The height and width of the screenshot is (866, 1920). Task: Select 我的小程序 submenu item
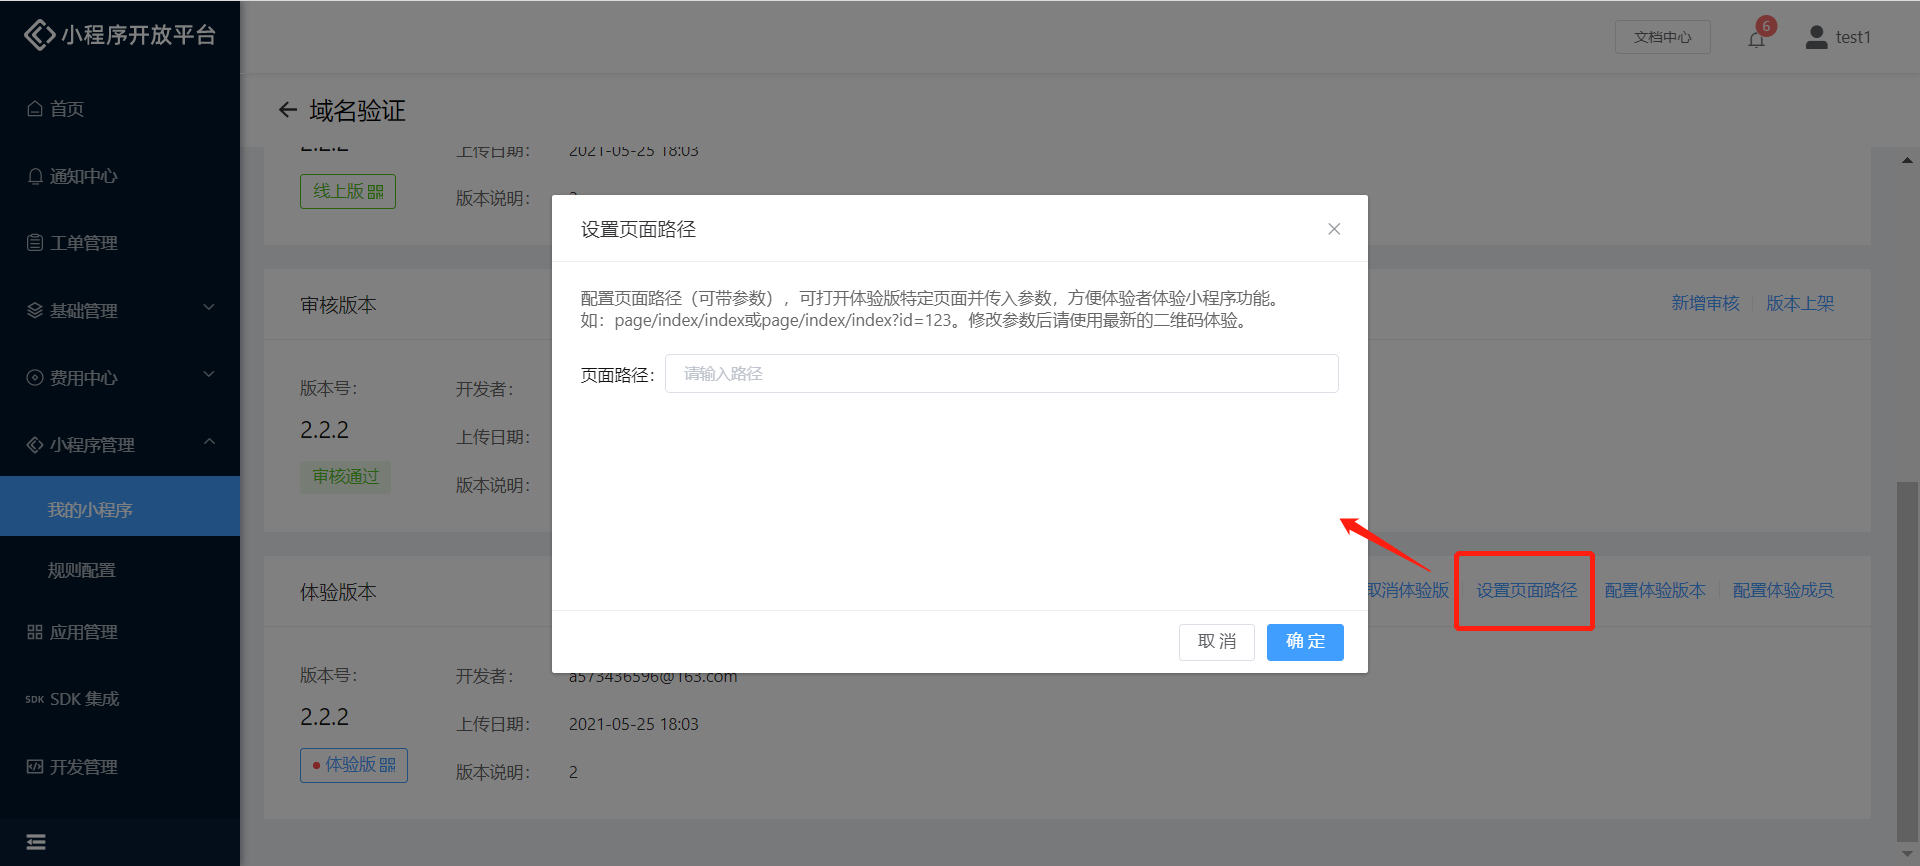coord(120,506)
